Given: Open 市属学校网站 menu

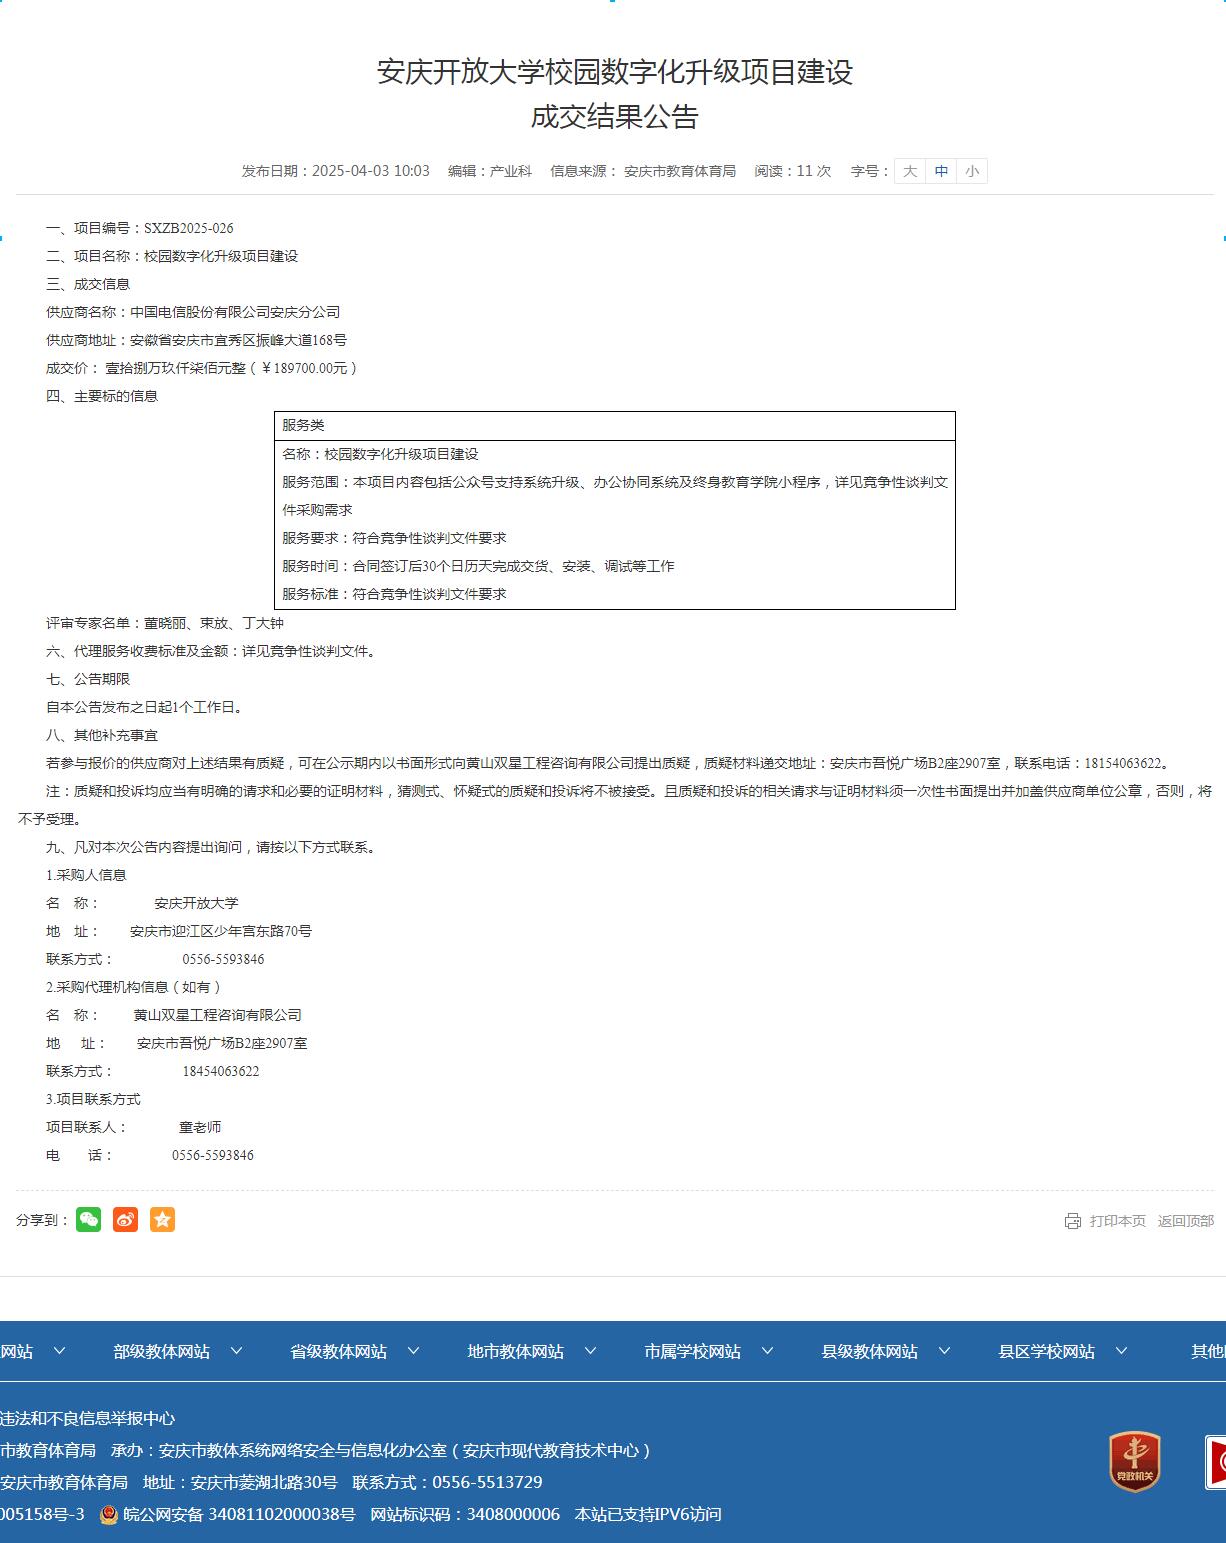Looking at the screenshot, I should pyautogui.click(x=708, y=1352).
